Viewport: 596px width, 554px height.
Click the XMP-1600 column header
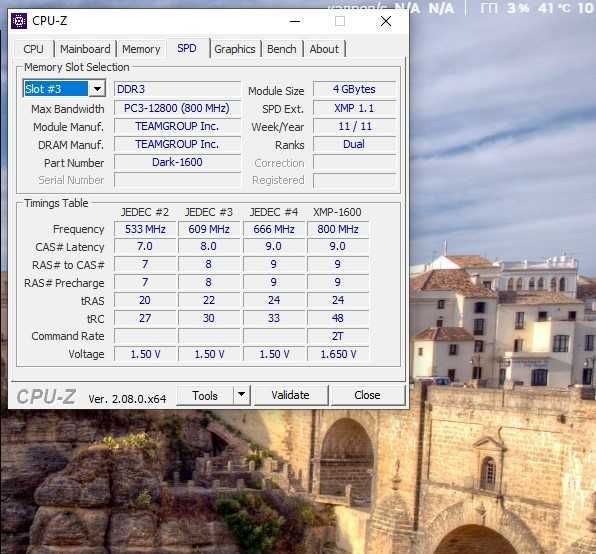point(337,212)
